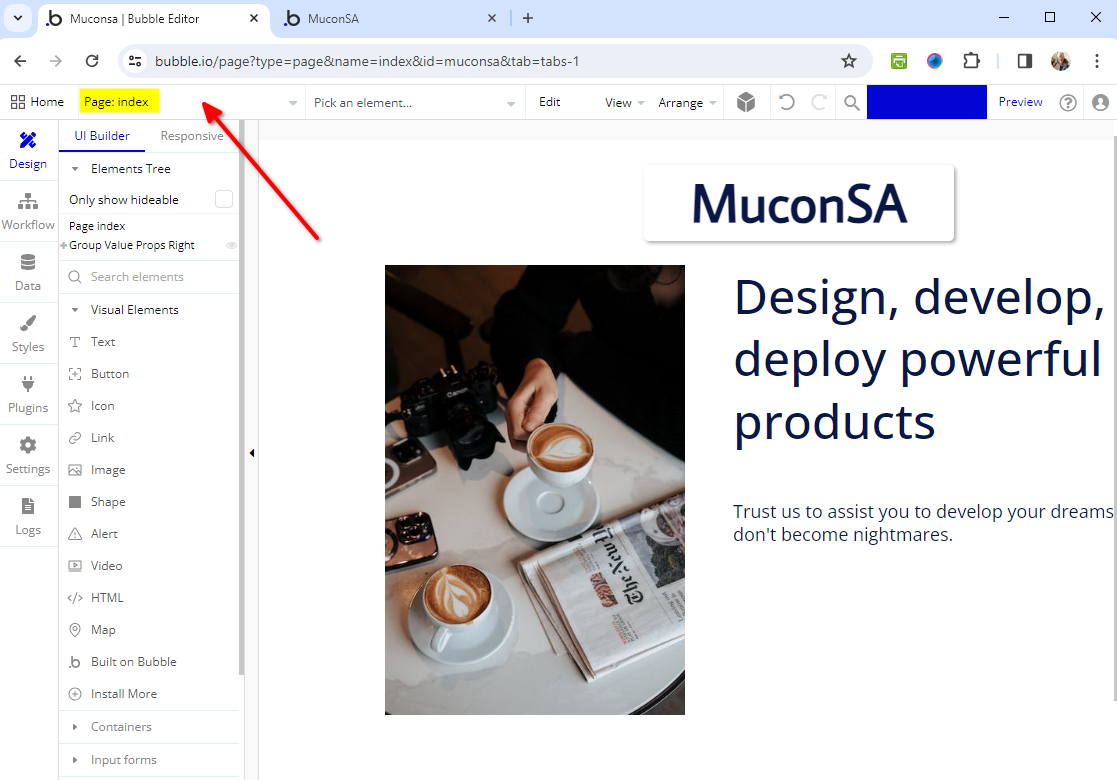The width and height of the screenshot is (1117, 780).
Task: Open the Page: index dropdown
Action: point(190,102)
